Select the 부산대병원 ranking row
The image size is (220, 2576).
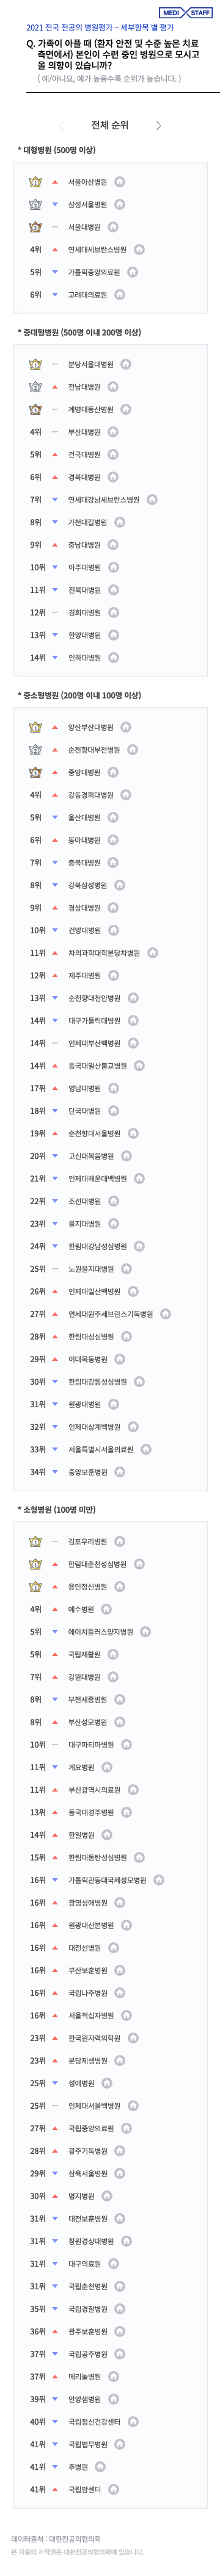click(x=110, y=432)
